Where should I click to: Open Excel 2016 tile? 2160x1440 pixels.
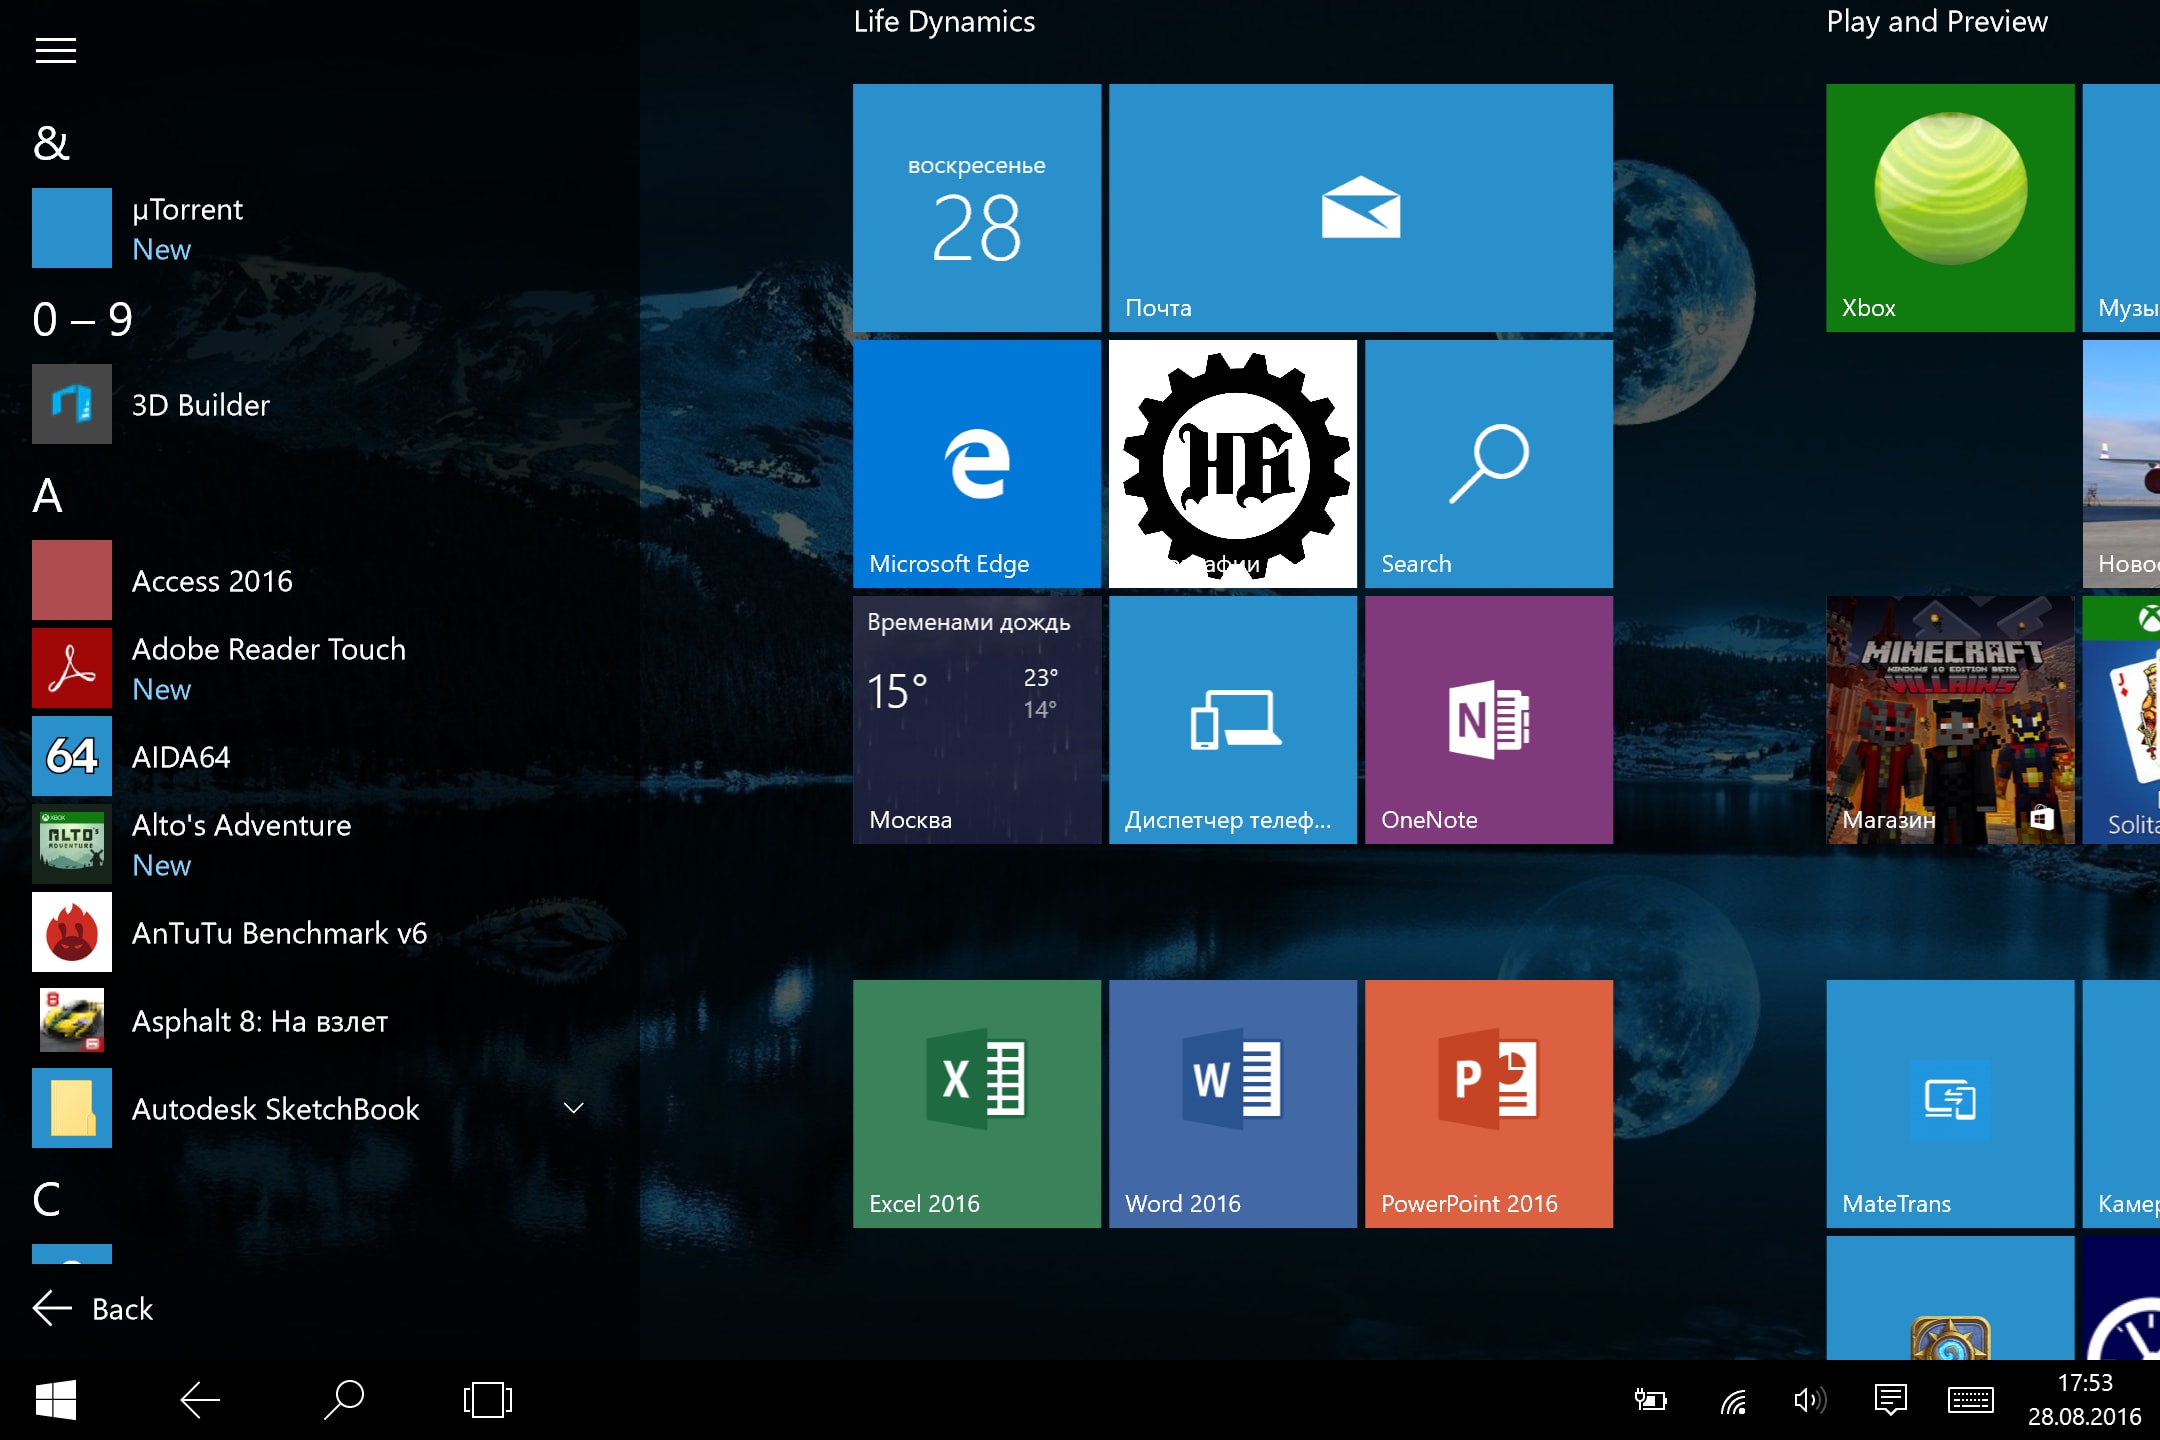click(x=977, y=1104)
